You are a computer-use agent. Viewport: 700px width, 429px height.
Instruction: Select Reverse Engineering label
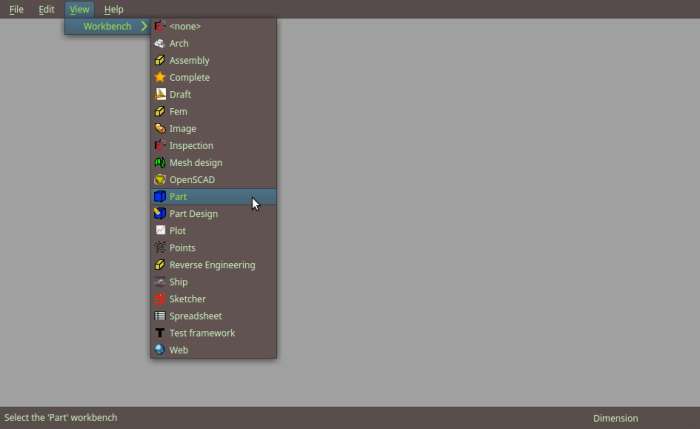point(212,265)
